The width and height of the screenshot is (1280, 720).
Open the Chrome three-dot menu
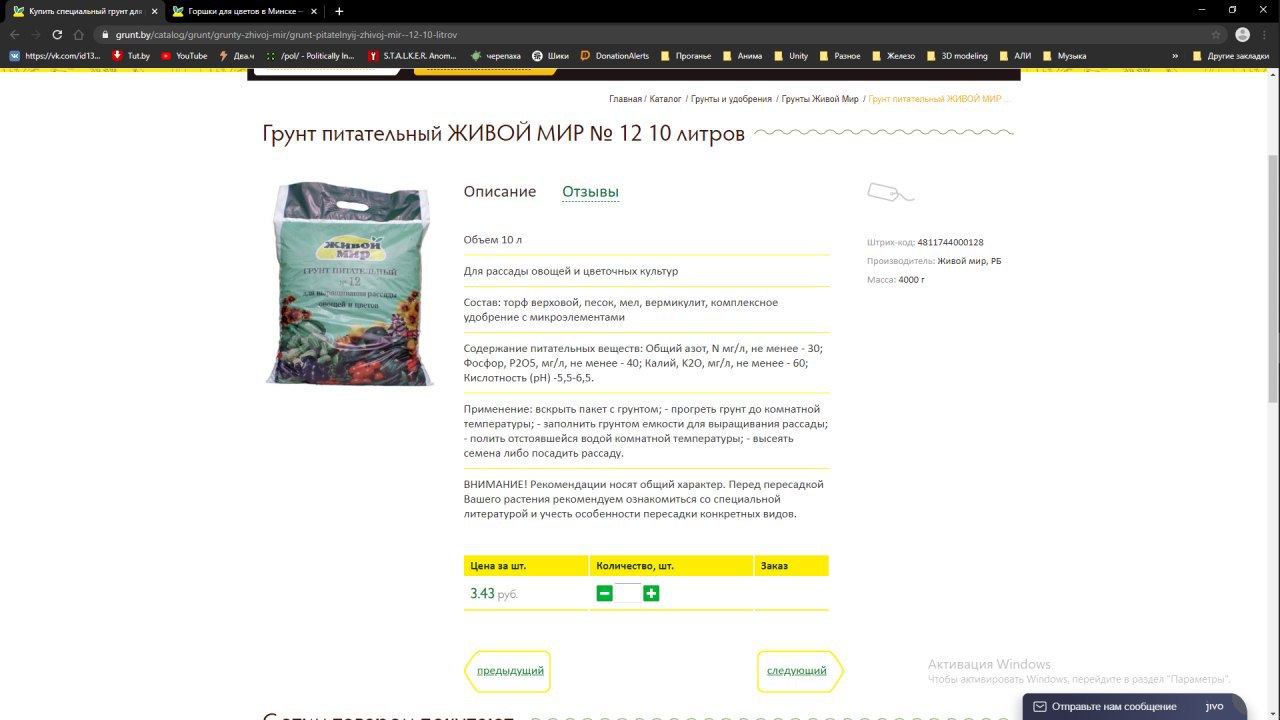click(1266, 34)
